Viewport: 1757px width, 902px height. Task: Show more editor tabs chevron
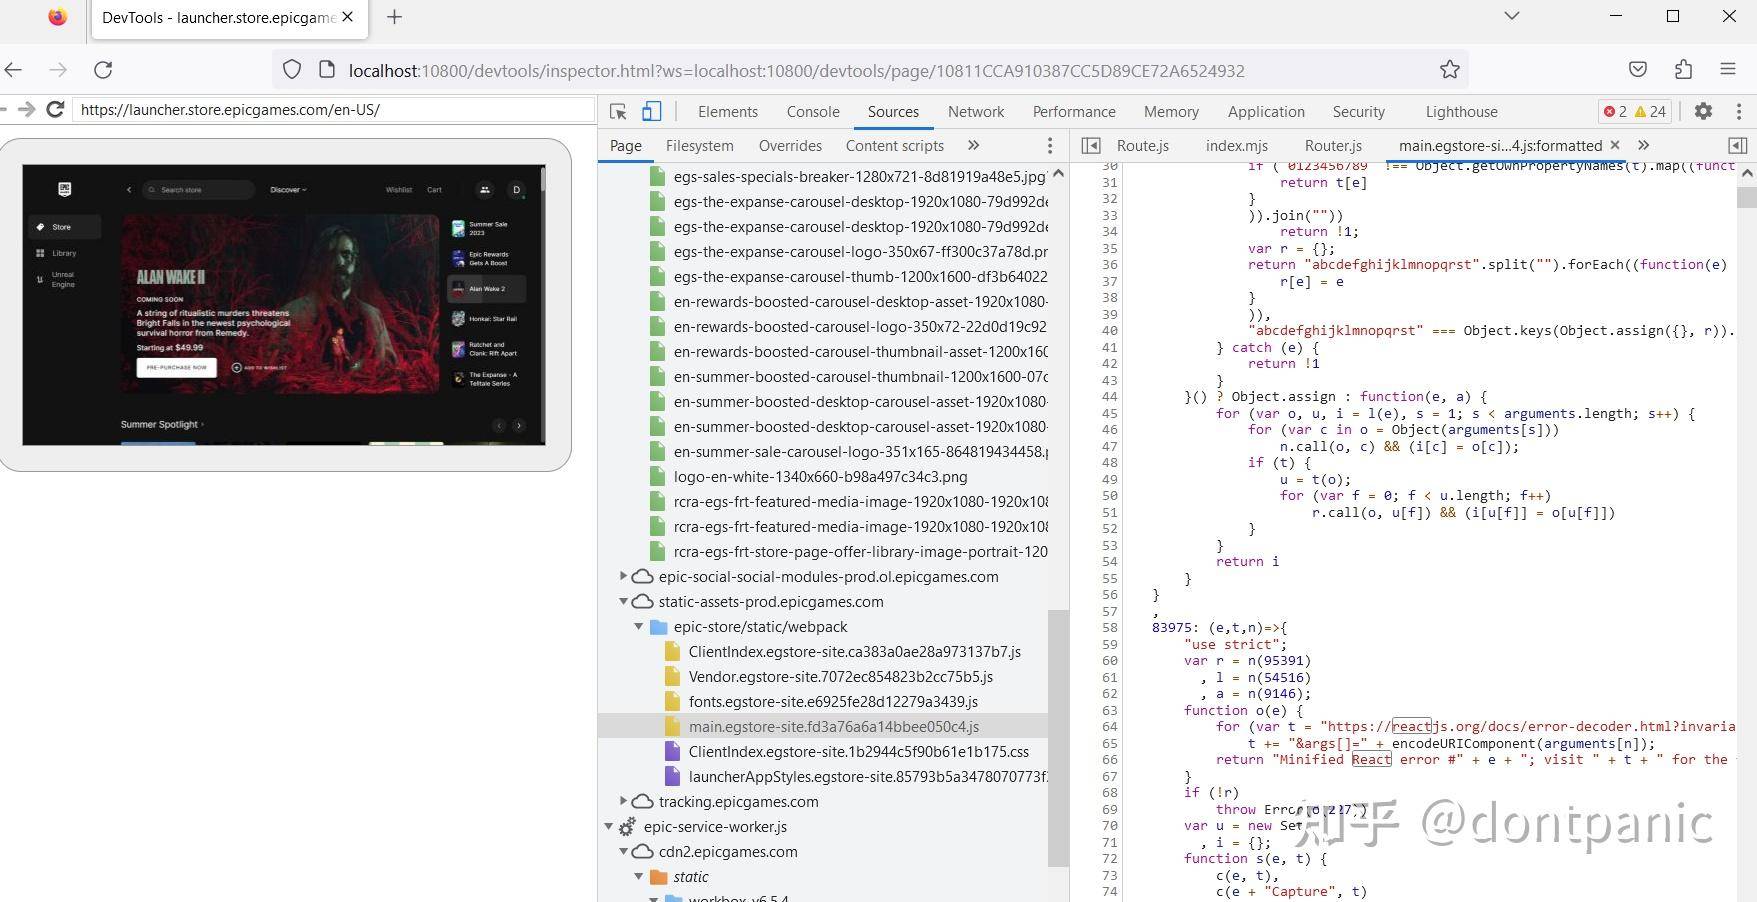(x=1643, y=145)
